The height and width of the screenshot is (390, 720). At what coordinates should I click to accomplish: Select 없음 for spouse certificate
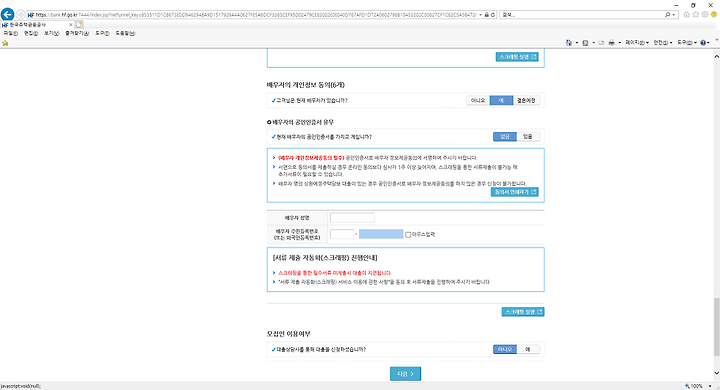coord(505,137)
